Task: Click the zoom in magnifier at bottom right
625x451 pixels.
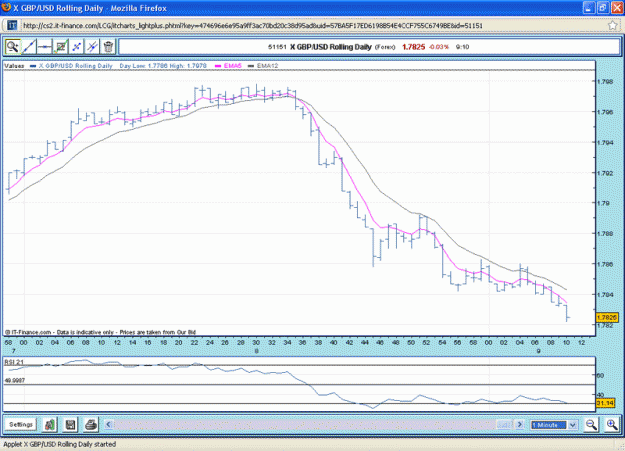Action: tap(611, 425)
